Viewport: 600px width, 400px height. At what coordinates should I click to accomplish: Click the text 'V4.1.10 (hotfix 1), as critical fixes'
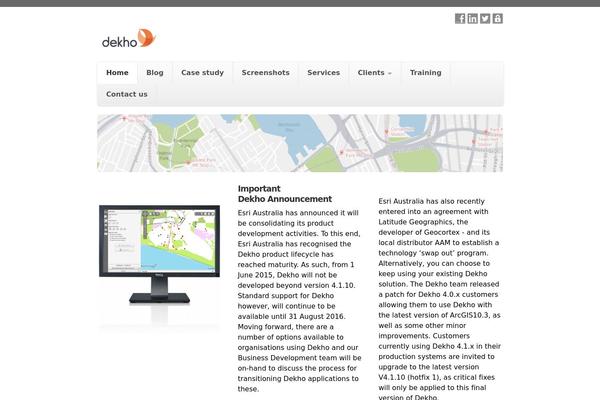point(437,377)
